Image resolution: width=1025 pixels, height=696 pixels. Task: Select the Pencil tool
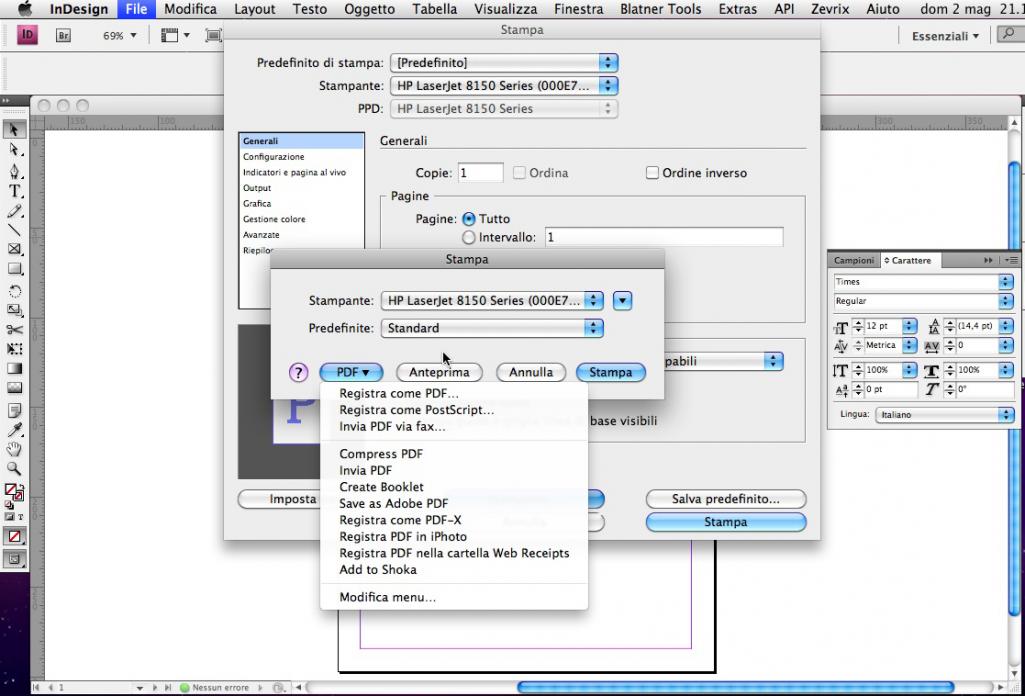tap(14, 211)
